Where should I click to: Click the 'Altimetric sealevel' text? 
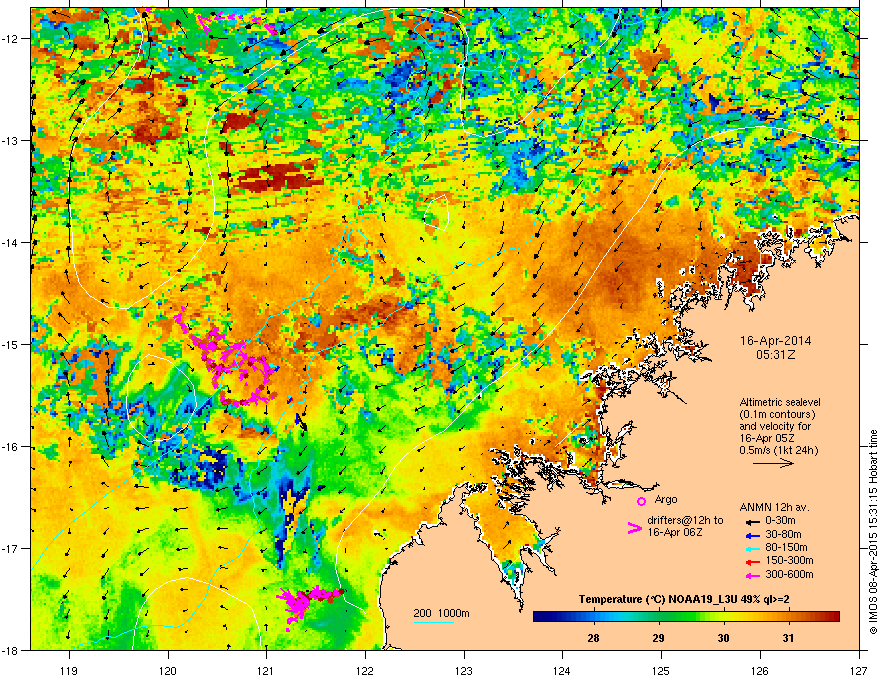[780, 402]
